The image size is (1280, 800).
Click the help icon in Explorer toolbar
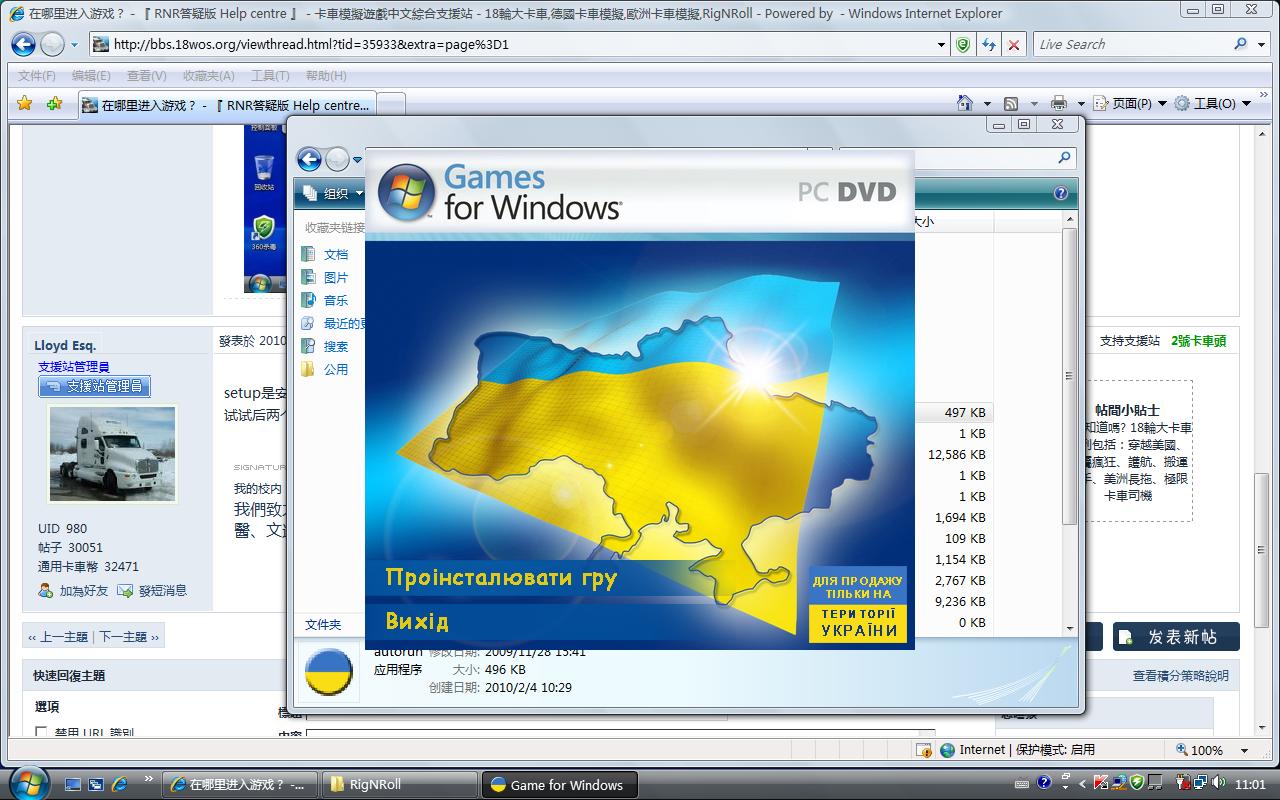[x=1060, y=193]
